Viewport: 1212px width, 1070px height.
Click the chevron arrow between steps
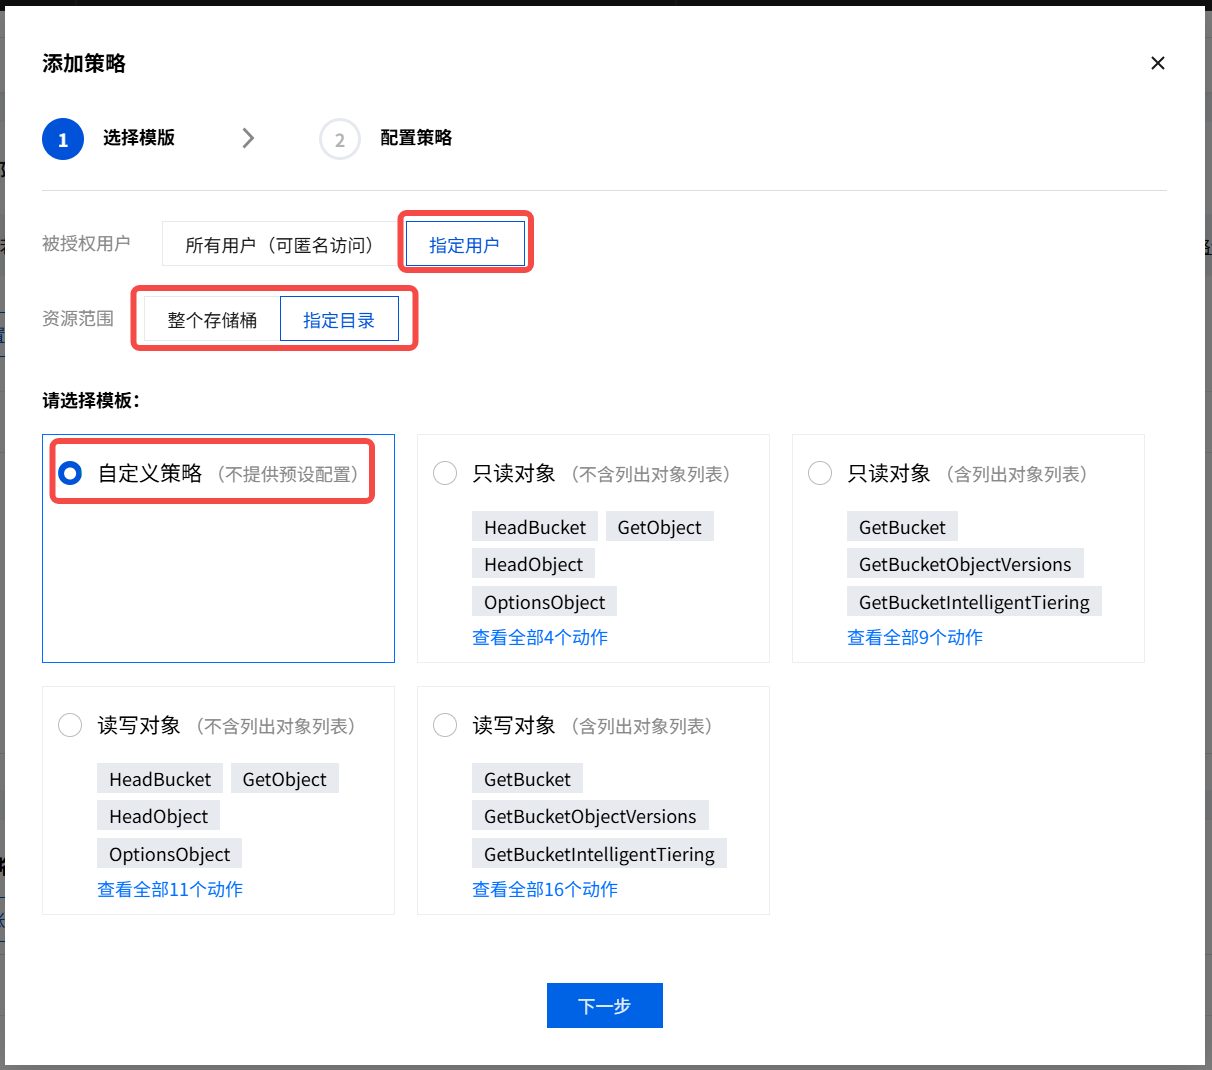coord(248,138)
